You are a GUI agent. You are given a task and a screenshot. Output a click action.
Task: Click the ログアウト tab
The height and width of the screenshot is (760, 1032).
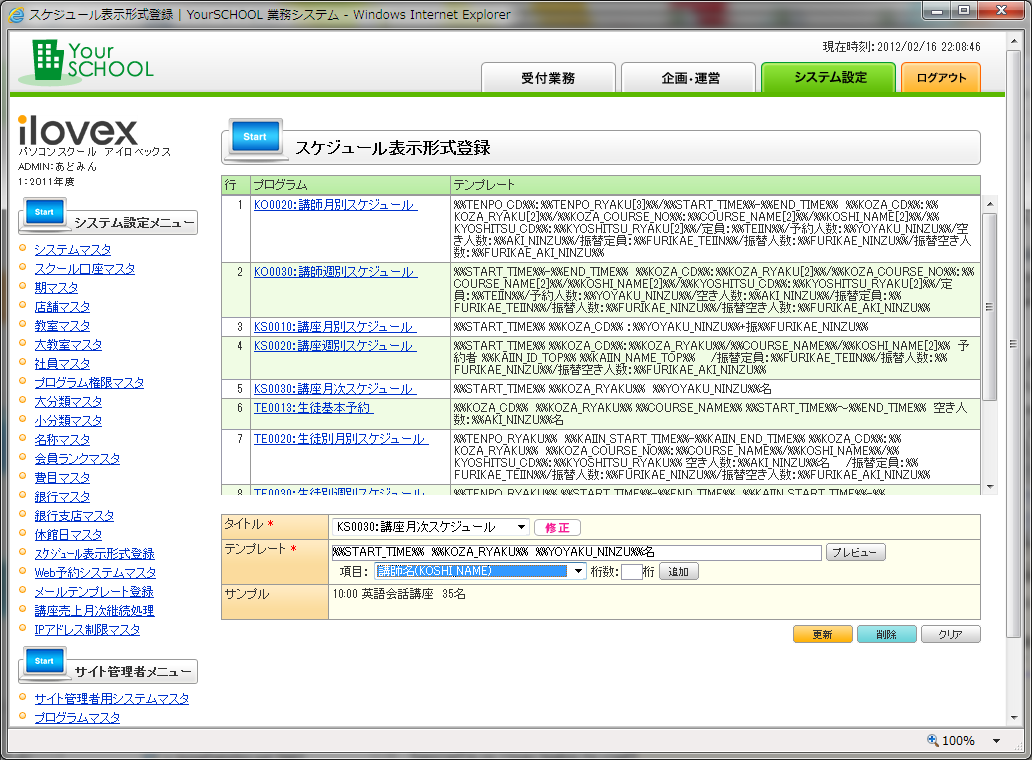[x=940, y=78]
